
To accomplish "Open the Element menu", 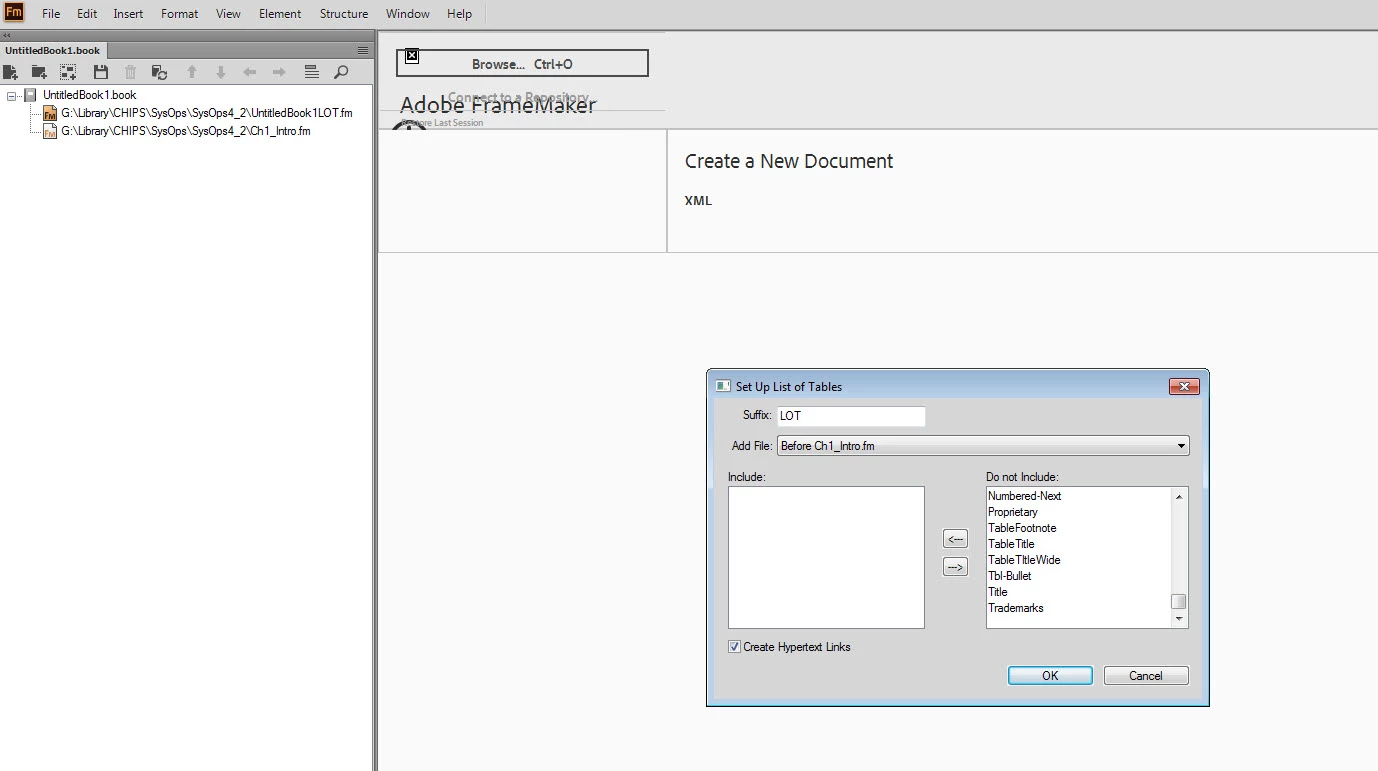I will [280, 14].
